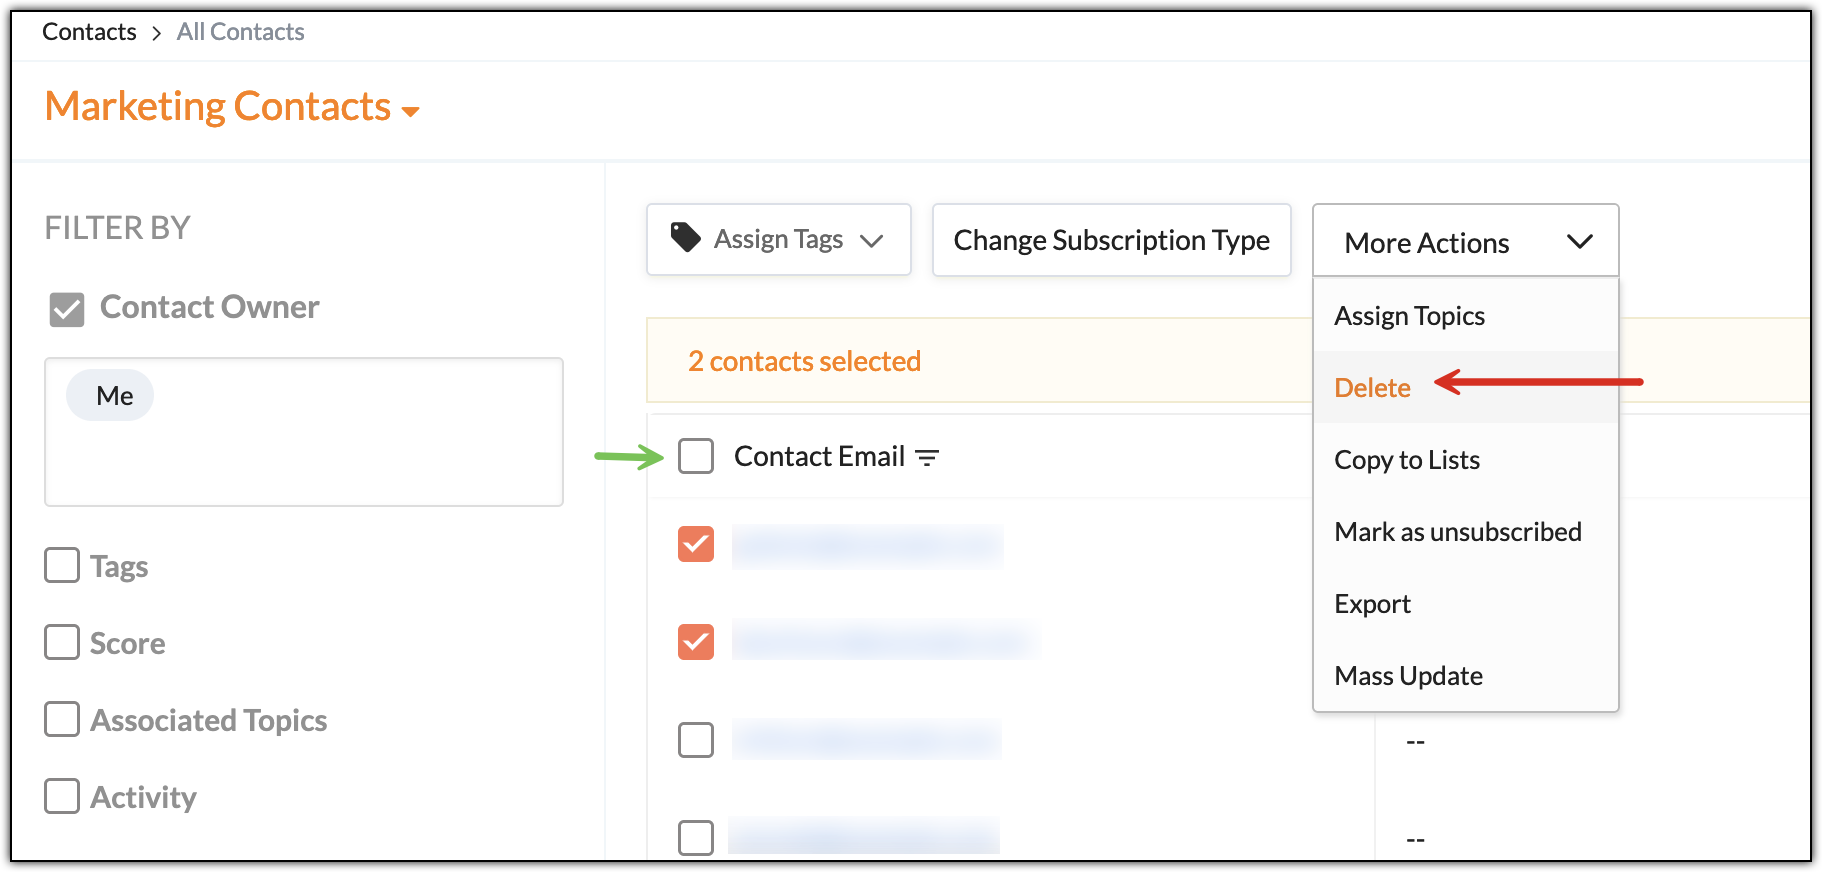Viewport: 1822px width, 872px height.
Task: Click the Contact Email sort filter icon
Action: (928, 458)
